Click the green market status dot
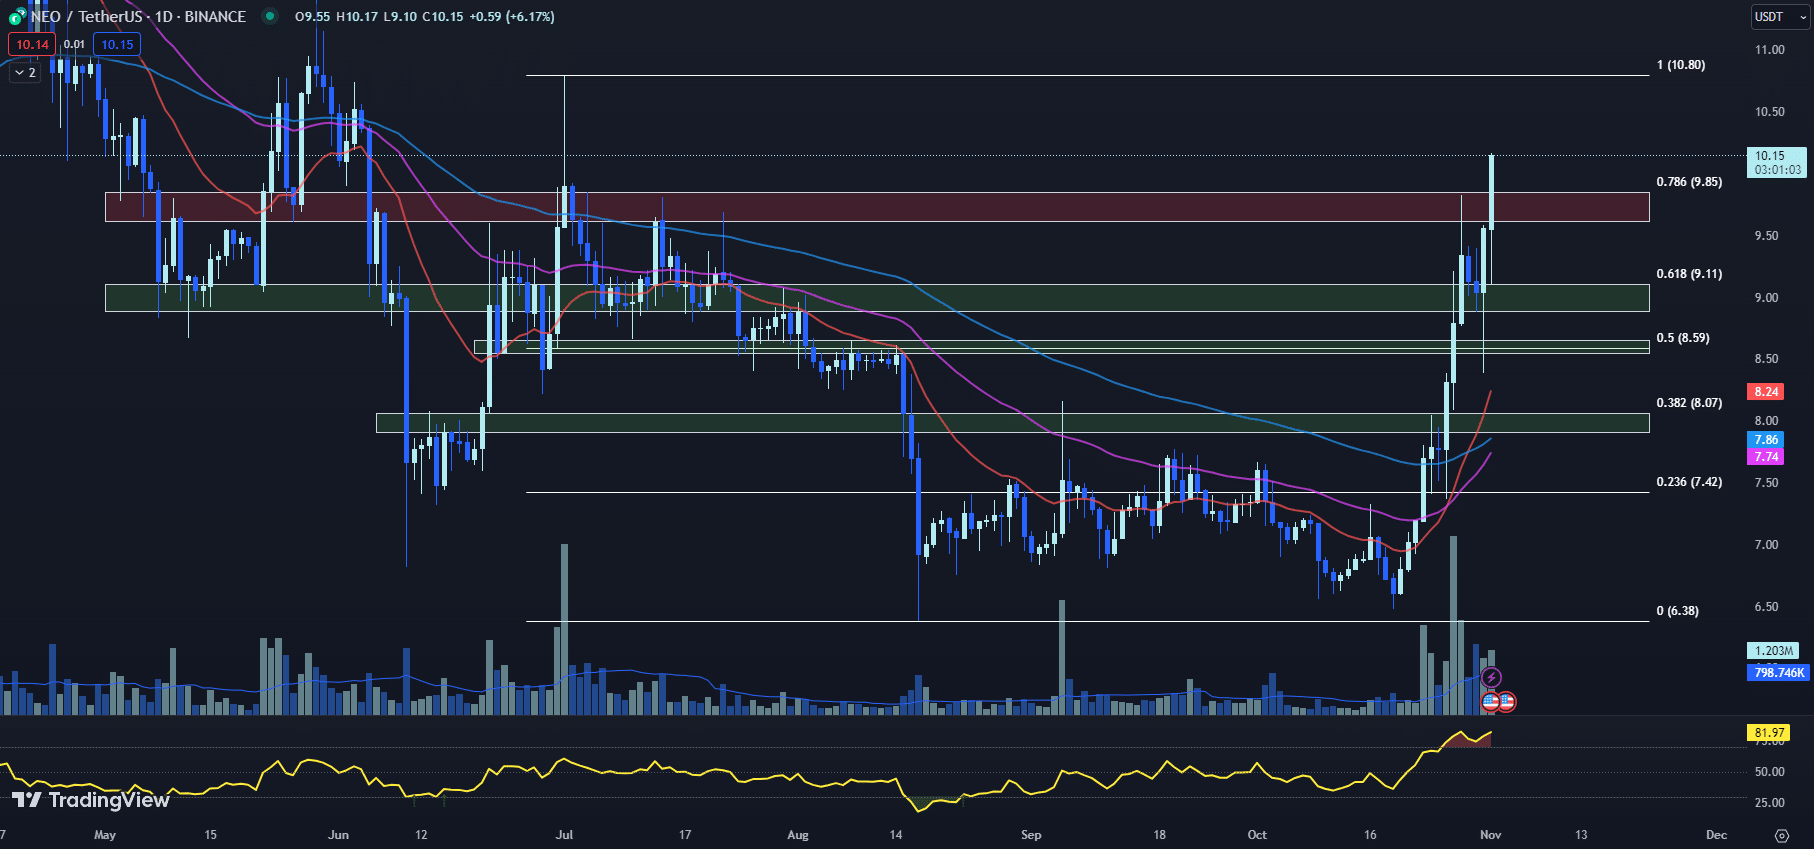Viewport: 1814px width, 849px height. [x=270, y=16]
